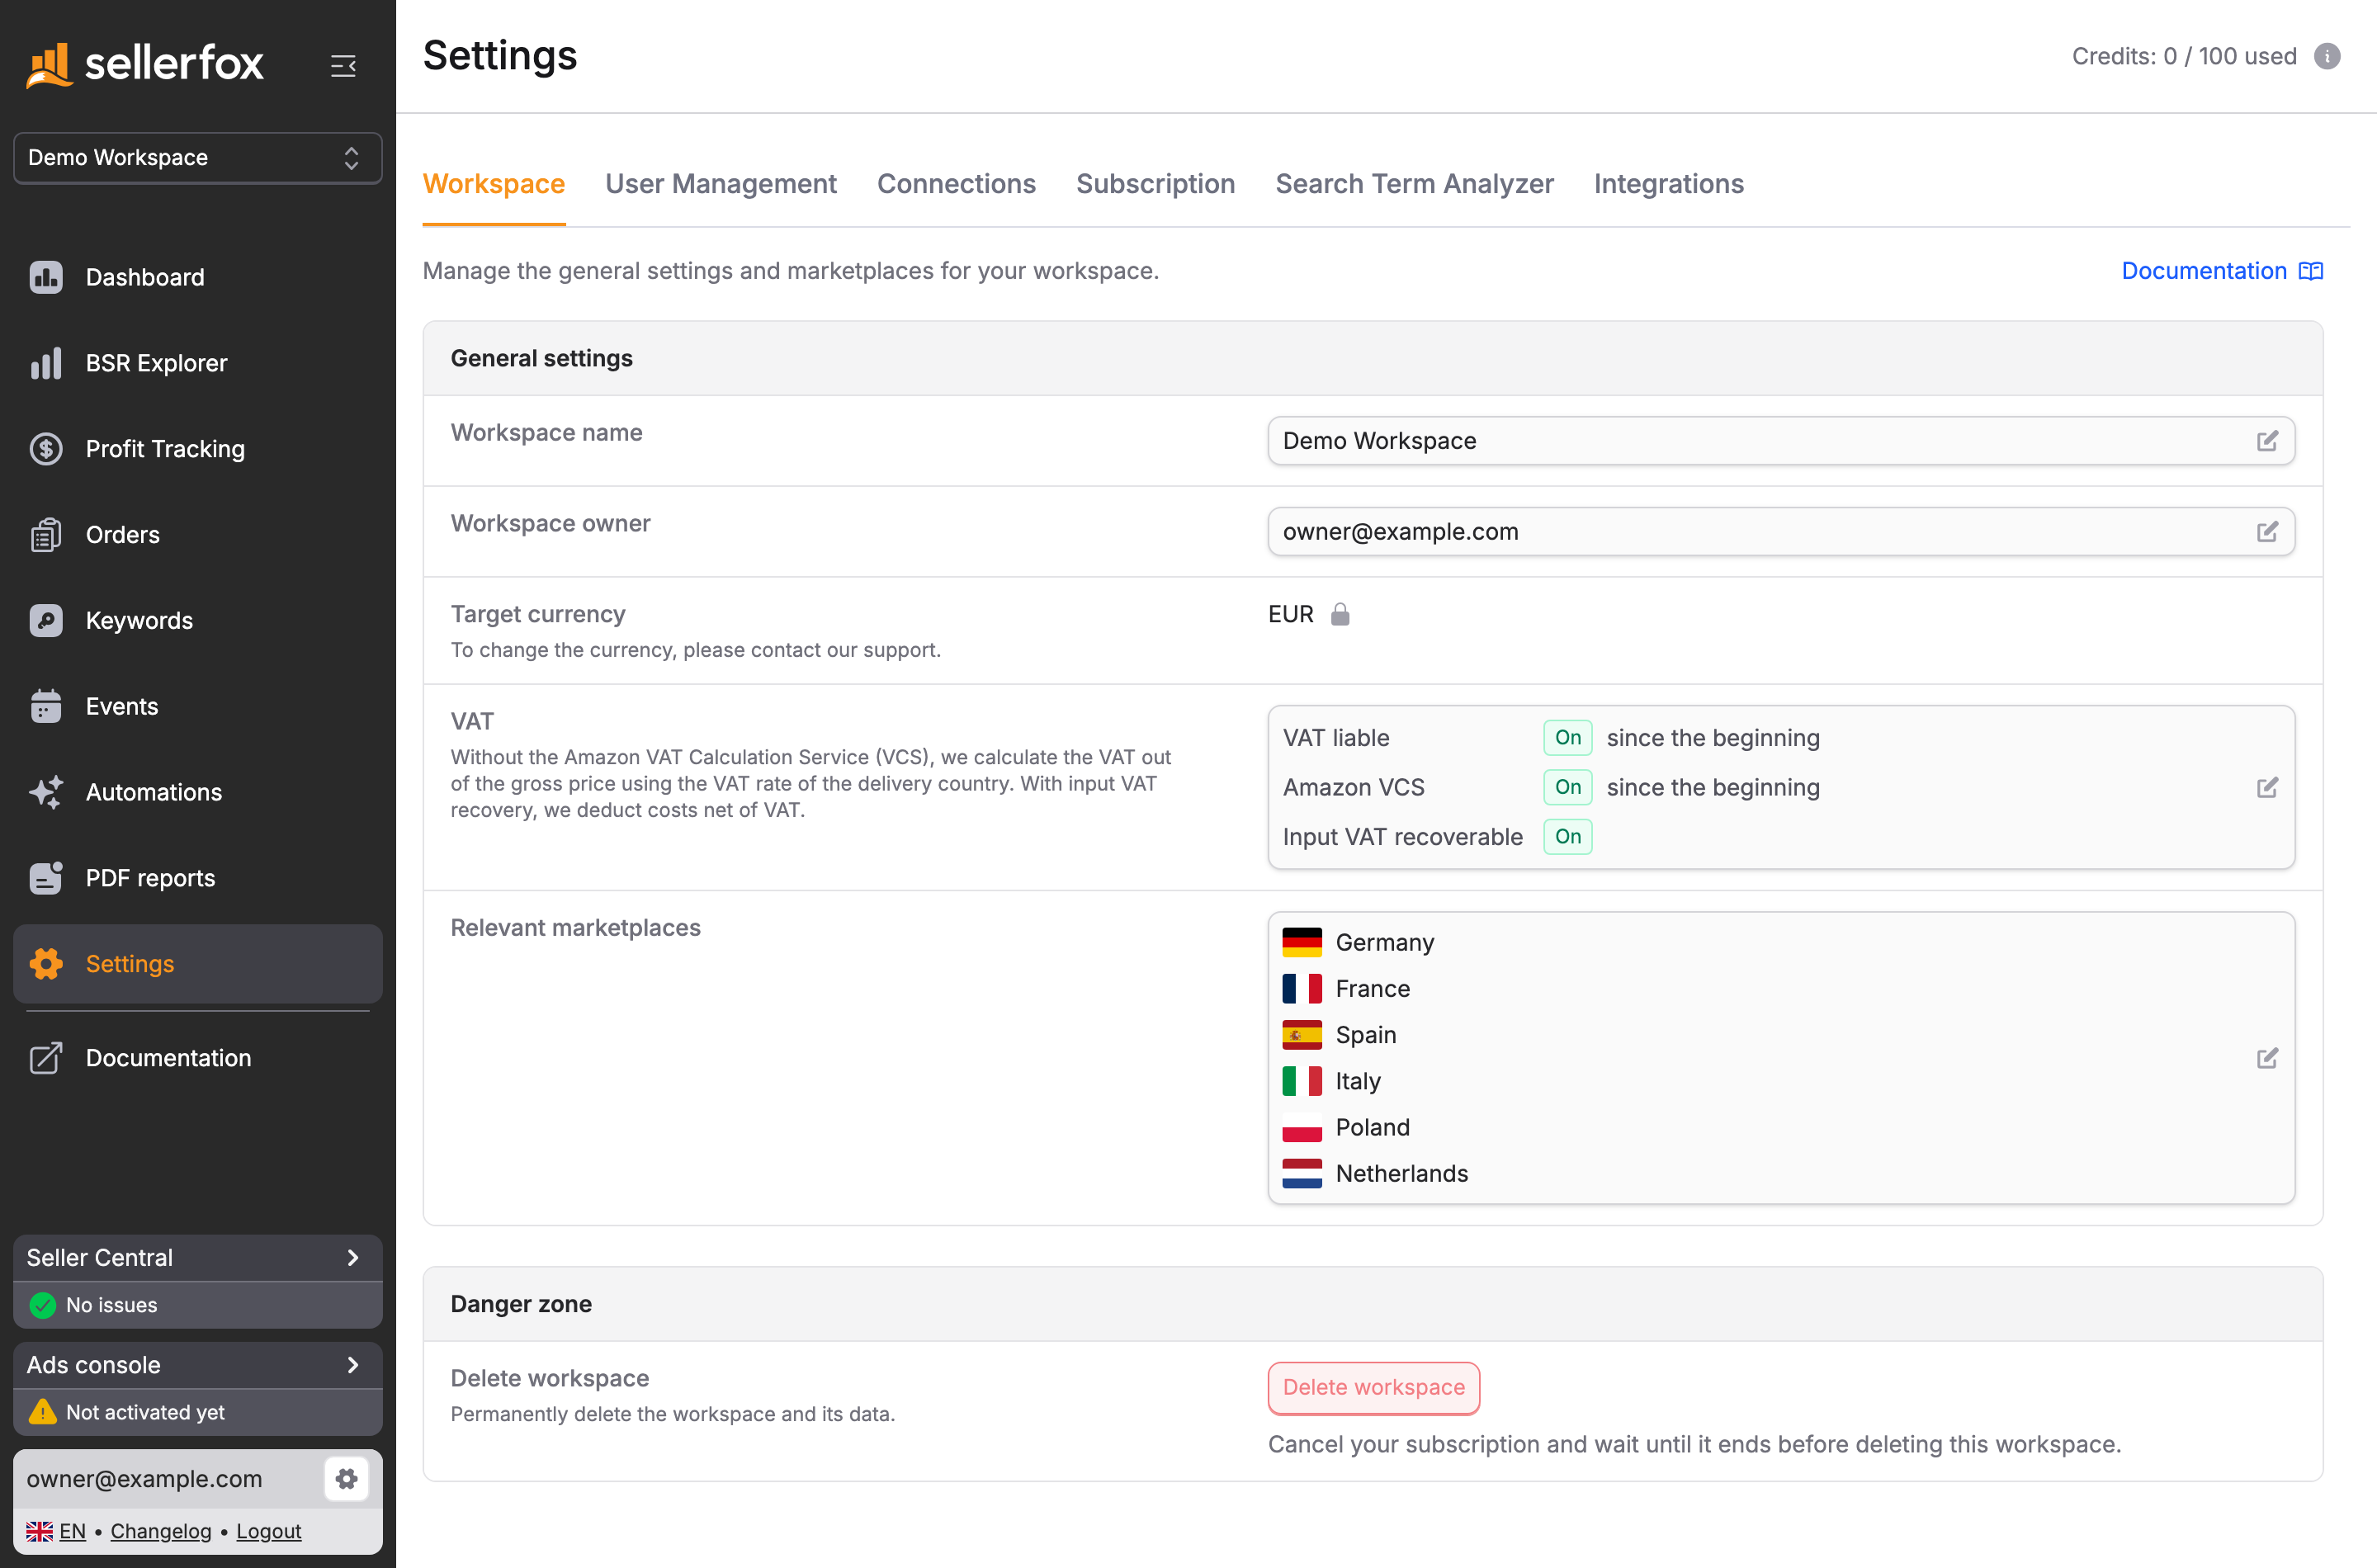Select the Workspace tab

pos(494,184)
